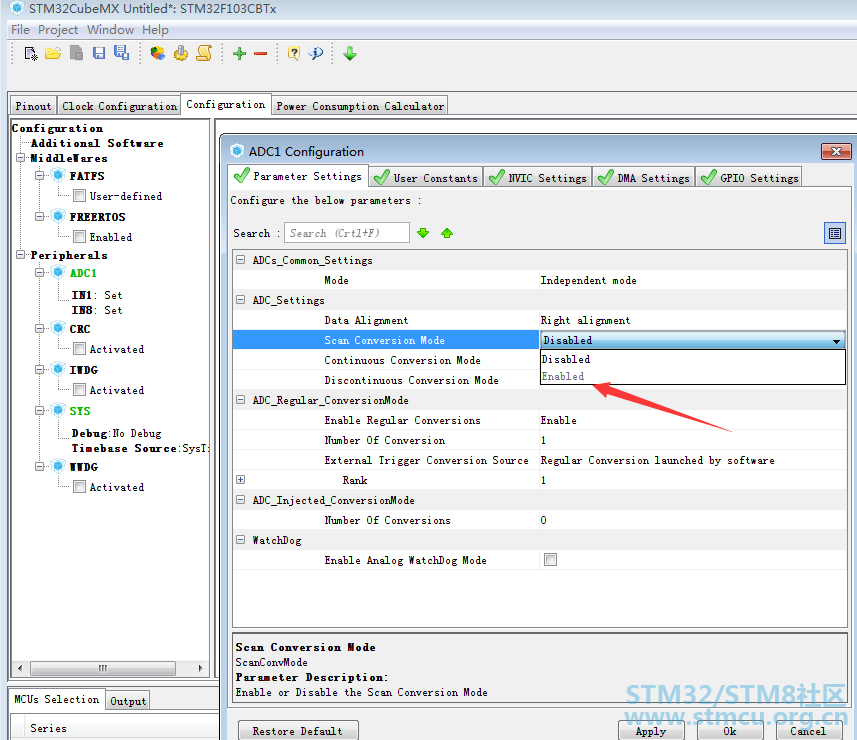Viewport: 857px width, 740px height.
Task: Collapse WatchDog group
Action: (x=240, y=539)
